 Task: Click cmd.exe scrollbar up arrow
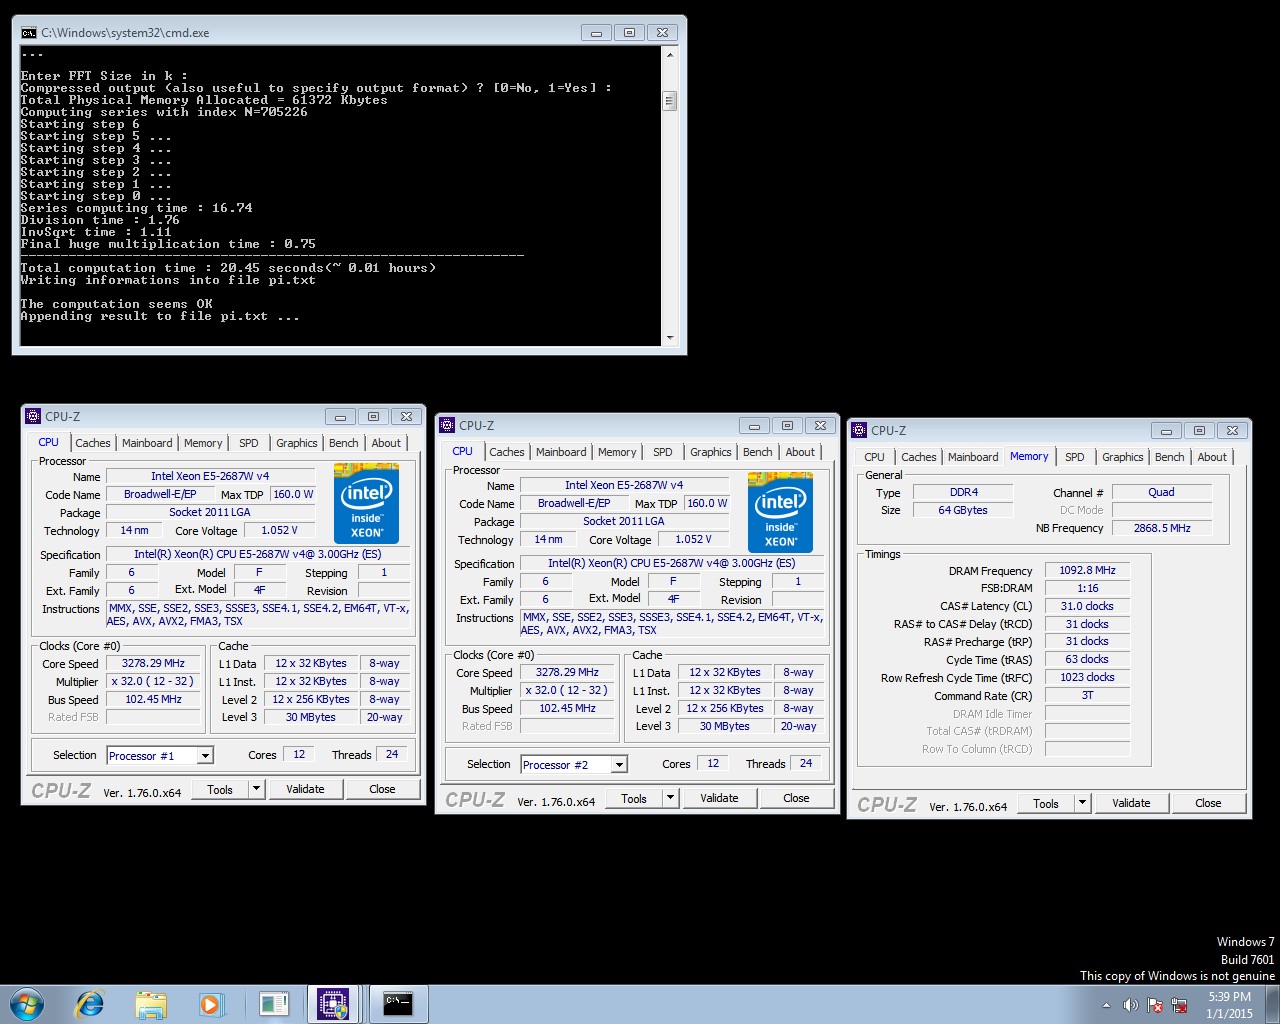point(670,55)
